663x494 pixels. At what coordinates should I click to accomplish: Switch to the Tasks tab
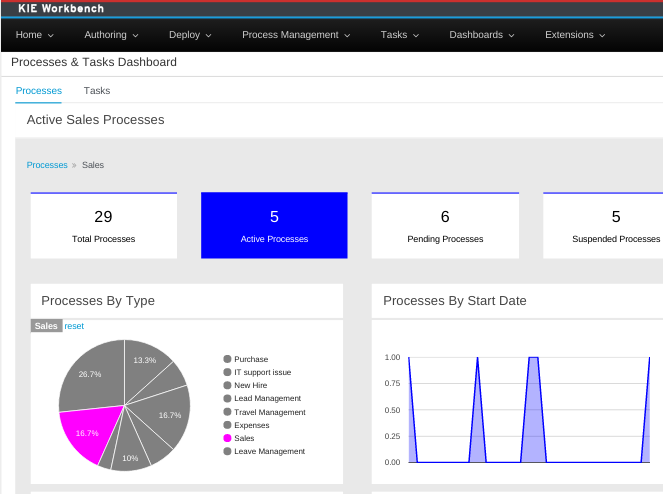coord(97,91)
